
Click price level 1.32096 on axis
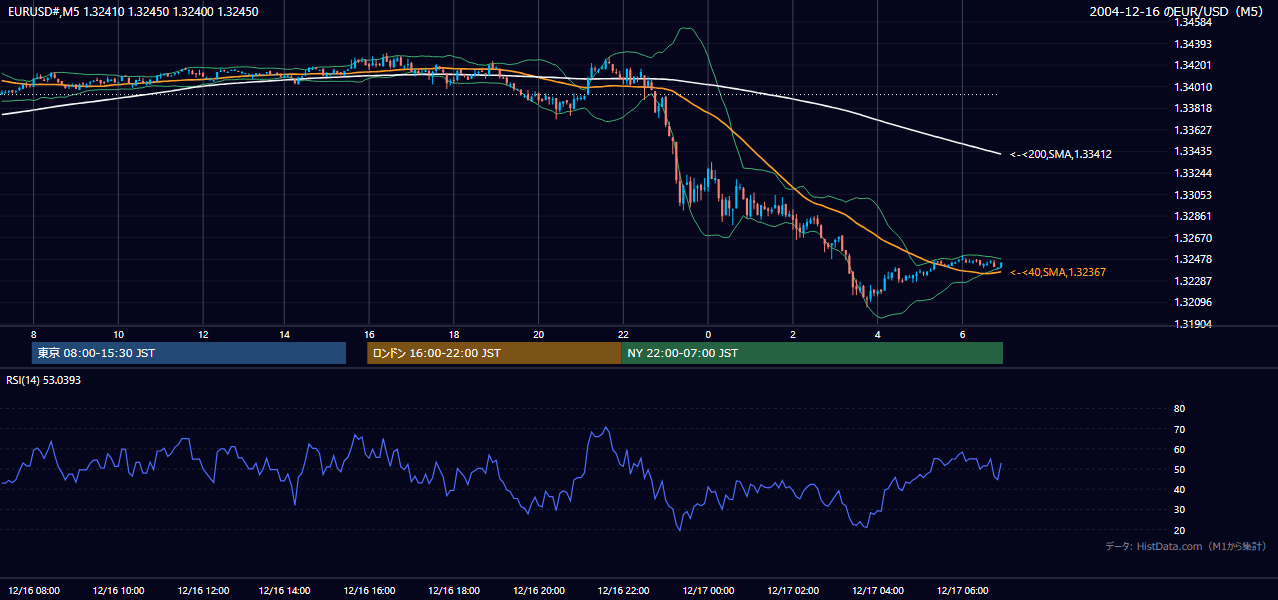click(1193, 302)
